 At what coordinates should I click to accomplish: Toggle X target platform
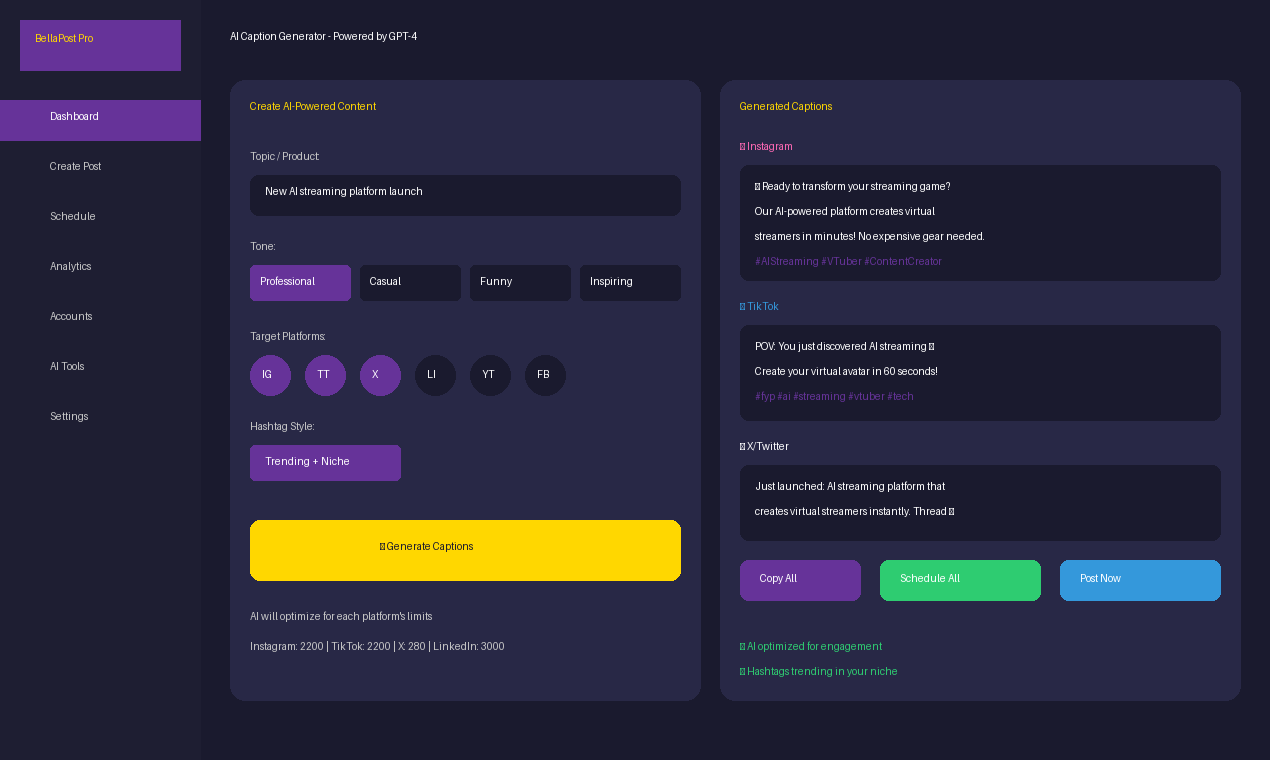tap(380, 375)
